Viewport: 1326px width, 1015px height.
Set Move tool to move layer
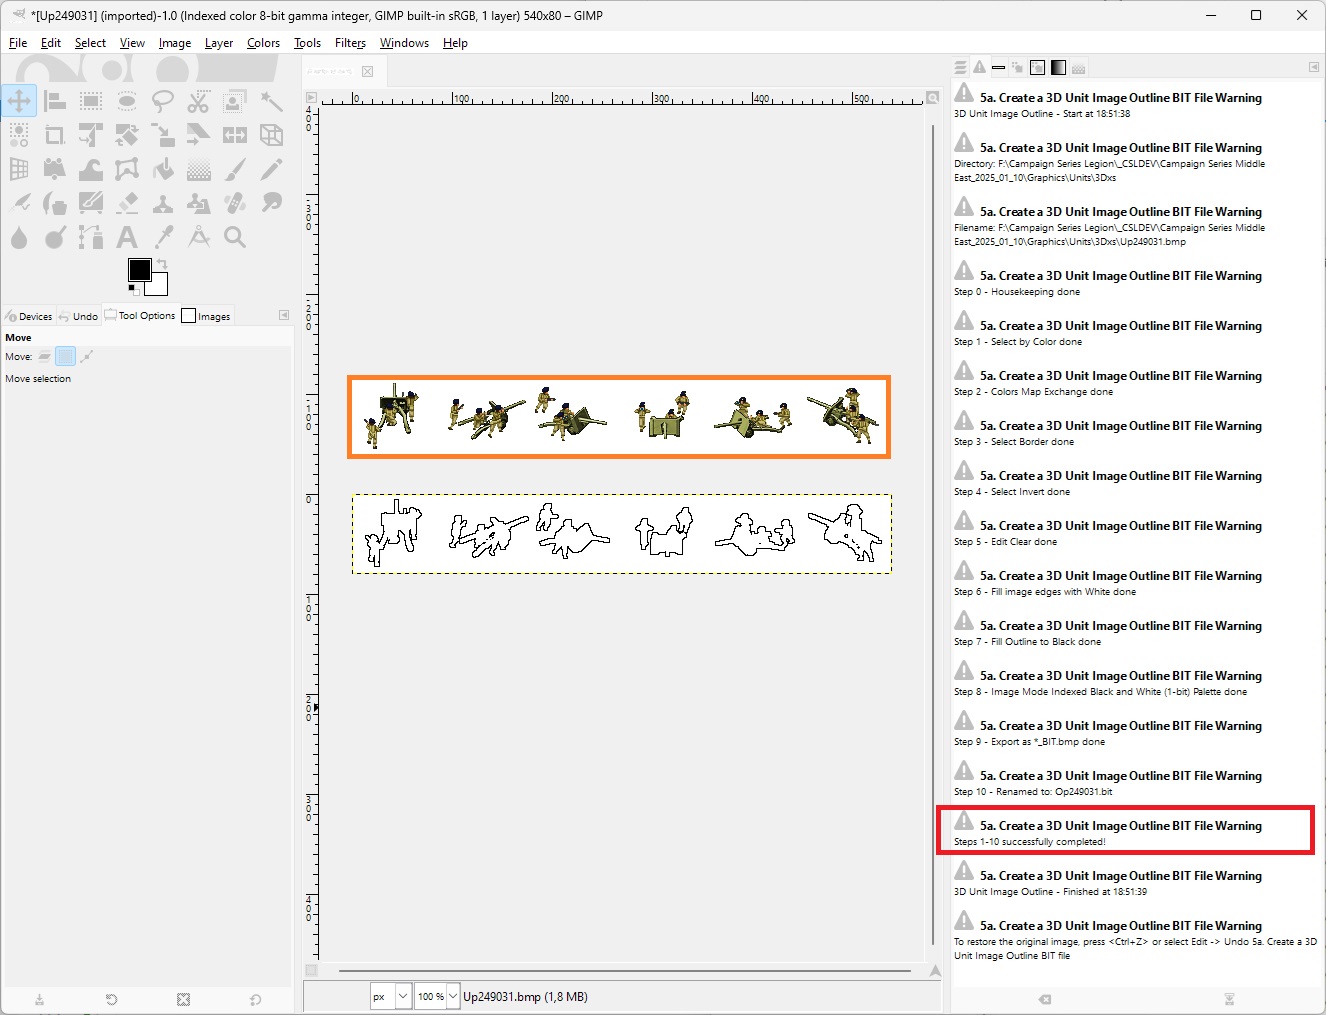(x=45, y=356)
